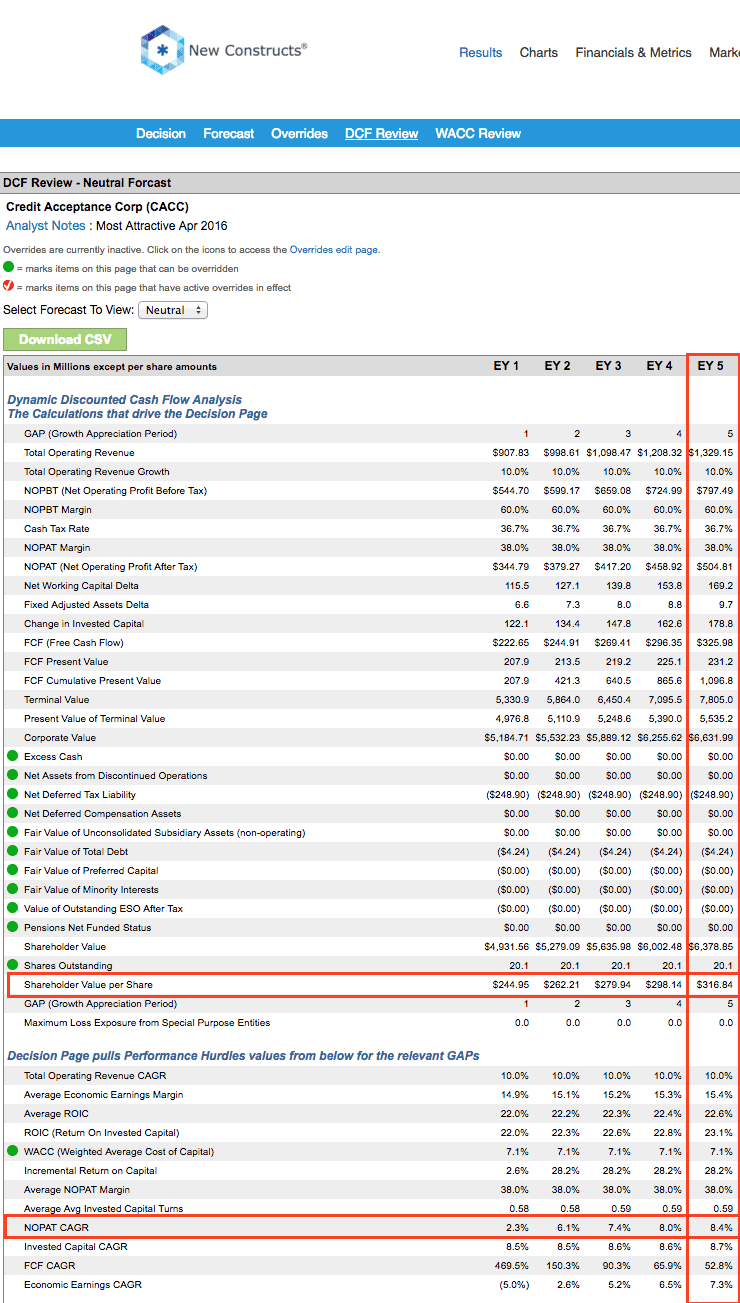The height and width of the screenshot is (1303, 740).
Task: Click the Invested Capital CAGR row label
Action: click(x=75, y=1246)
